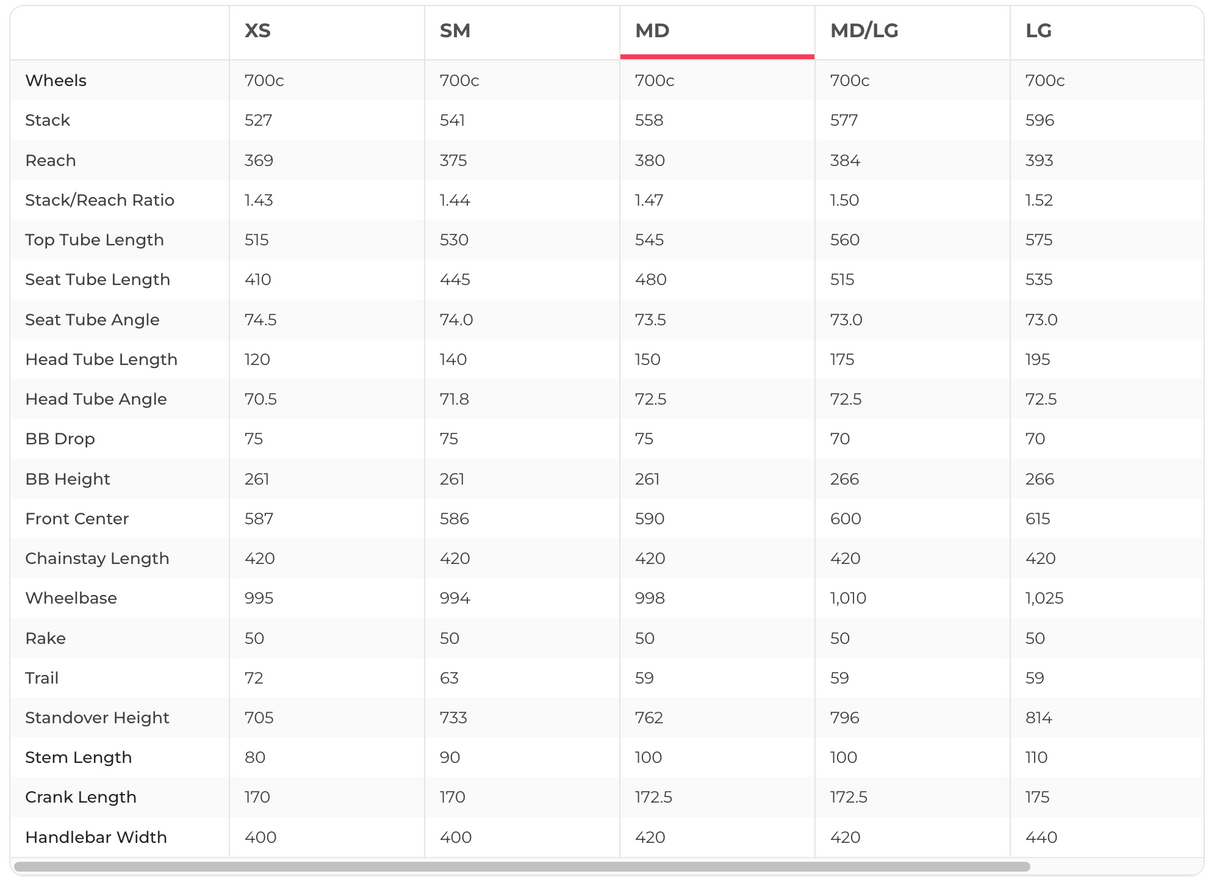Click the 796 standover height value
Viewport: 1214px width, 885px height.
[845, 718]
